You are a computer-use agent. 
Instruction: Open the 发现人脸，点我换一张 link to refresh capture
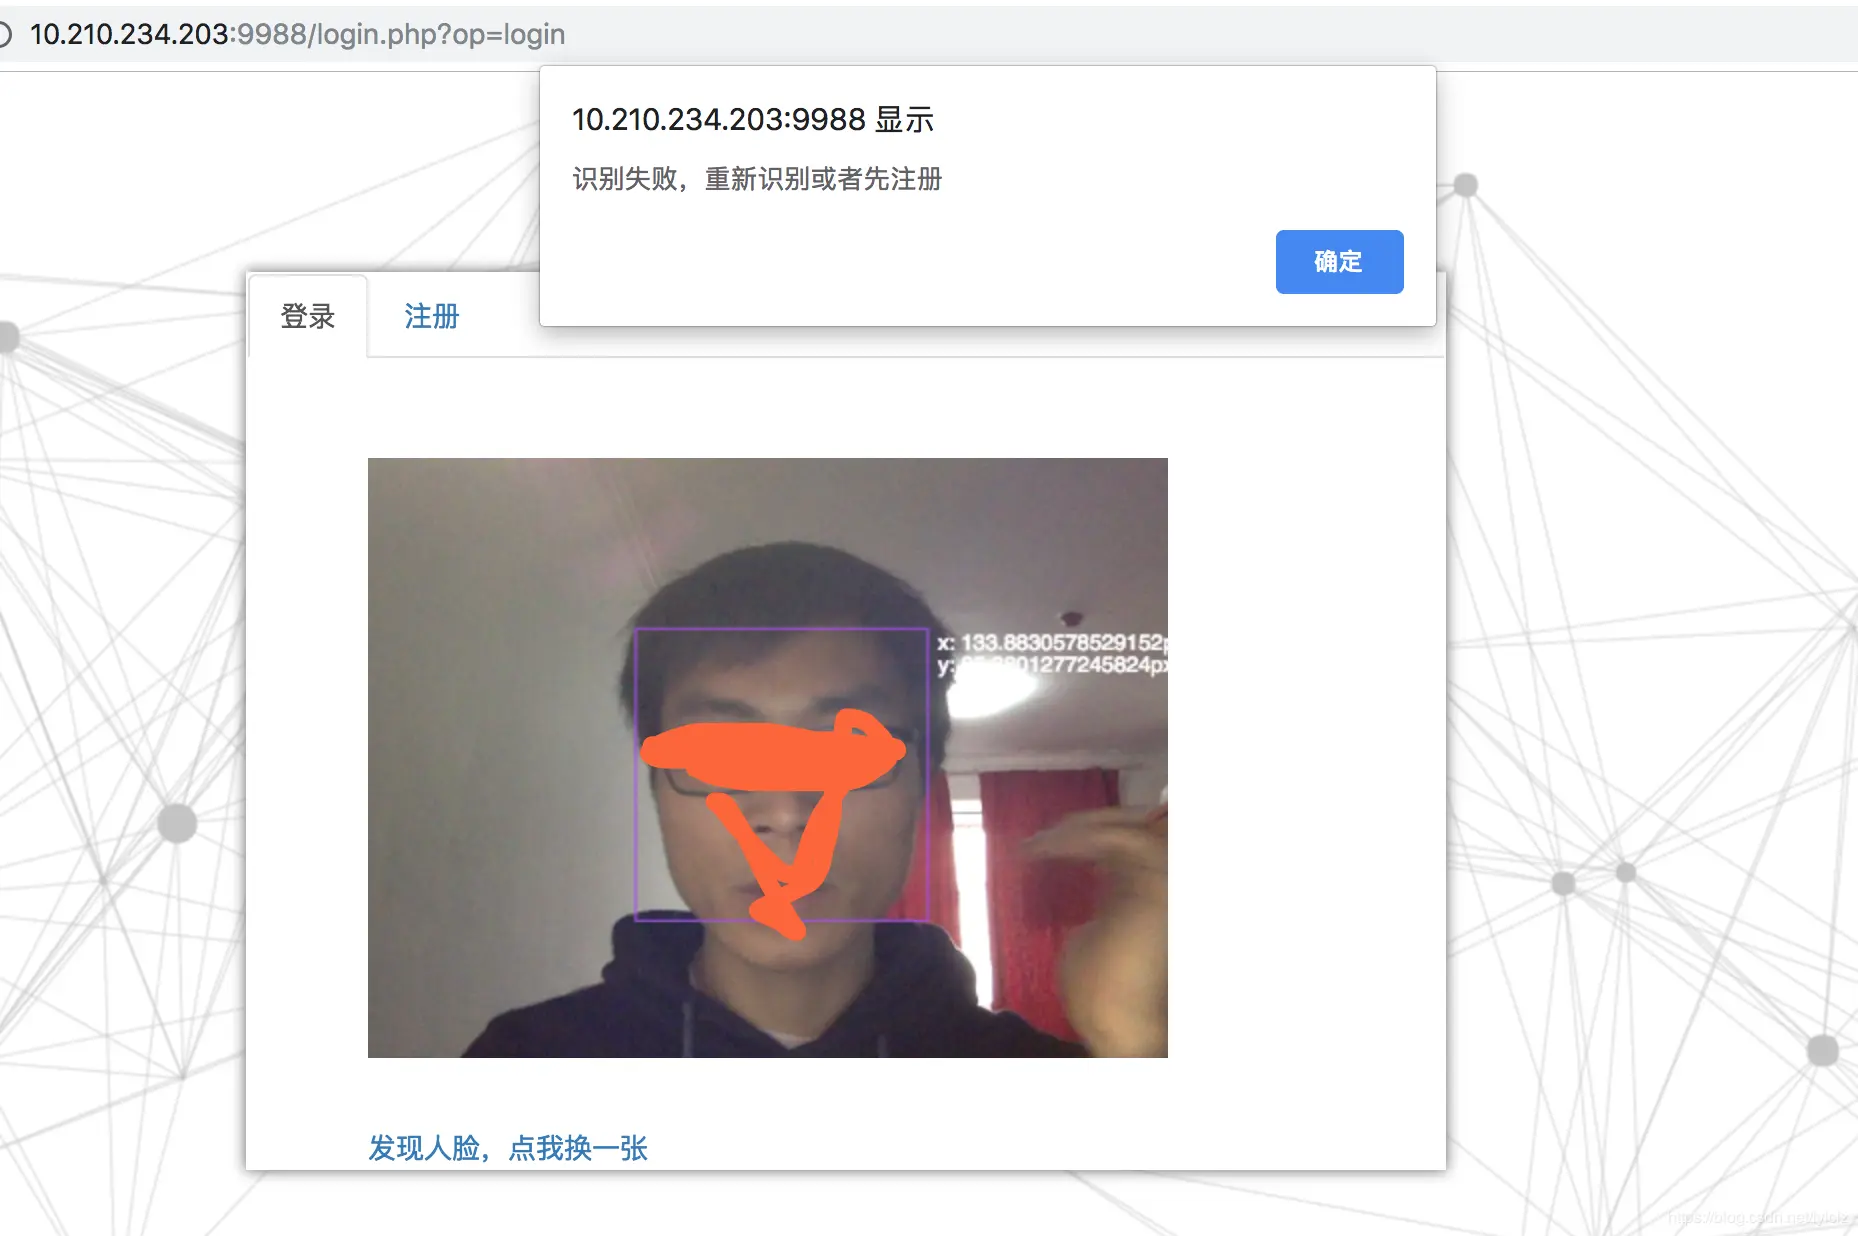coord(508,1149)
